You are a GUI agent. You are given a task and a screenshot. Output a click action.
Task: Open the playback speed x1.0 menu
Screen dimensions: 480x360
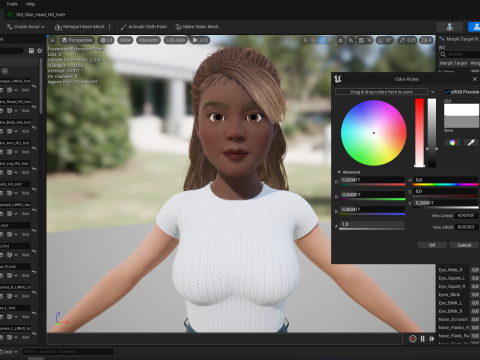coord(200,40)
